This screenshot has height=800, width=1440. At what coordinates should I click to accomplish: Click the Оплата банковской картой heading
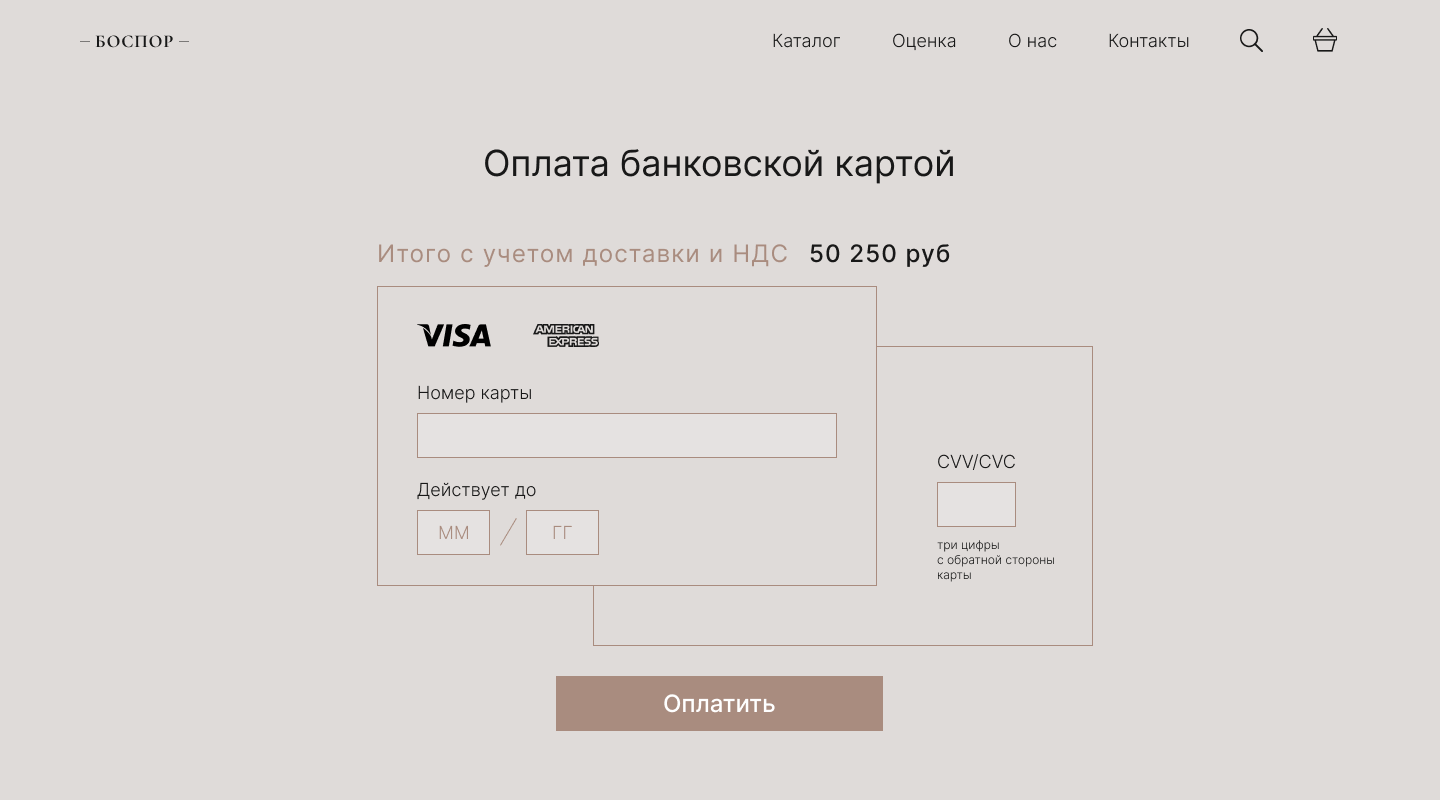tap(719, 164)
